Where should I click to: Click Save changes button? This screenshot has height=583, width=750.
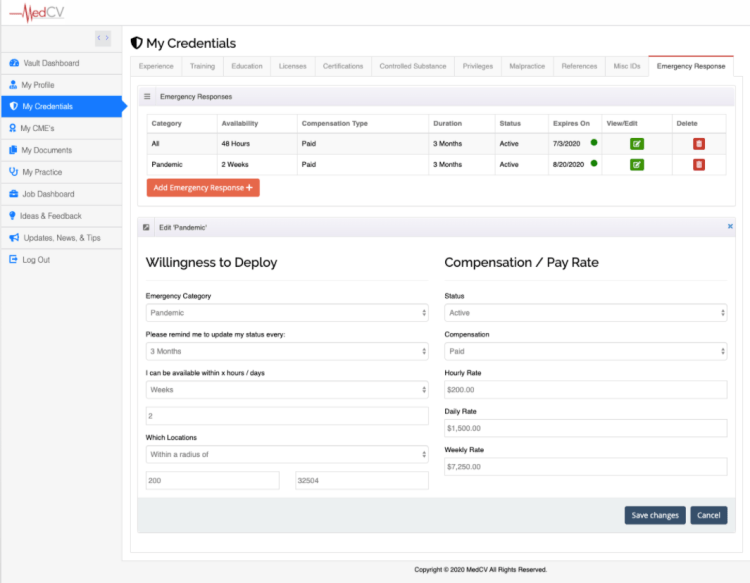(655, 515)
